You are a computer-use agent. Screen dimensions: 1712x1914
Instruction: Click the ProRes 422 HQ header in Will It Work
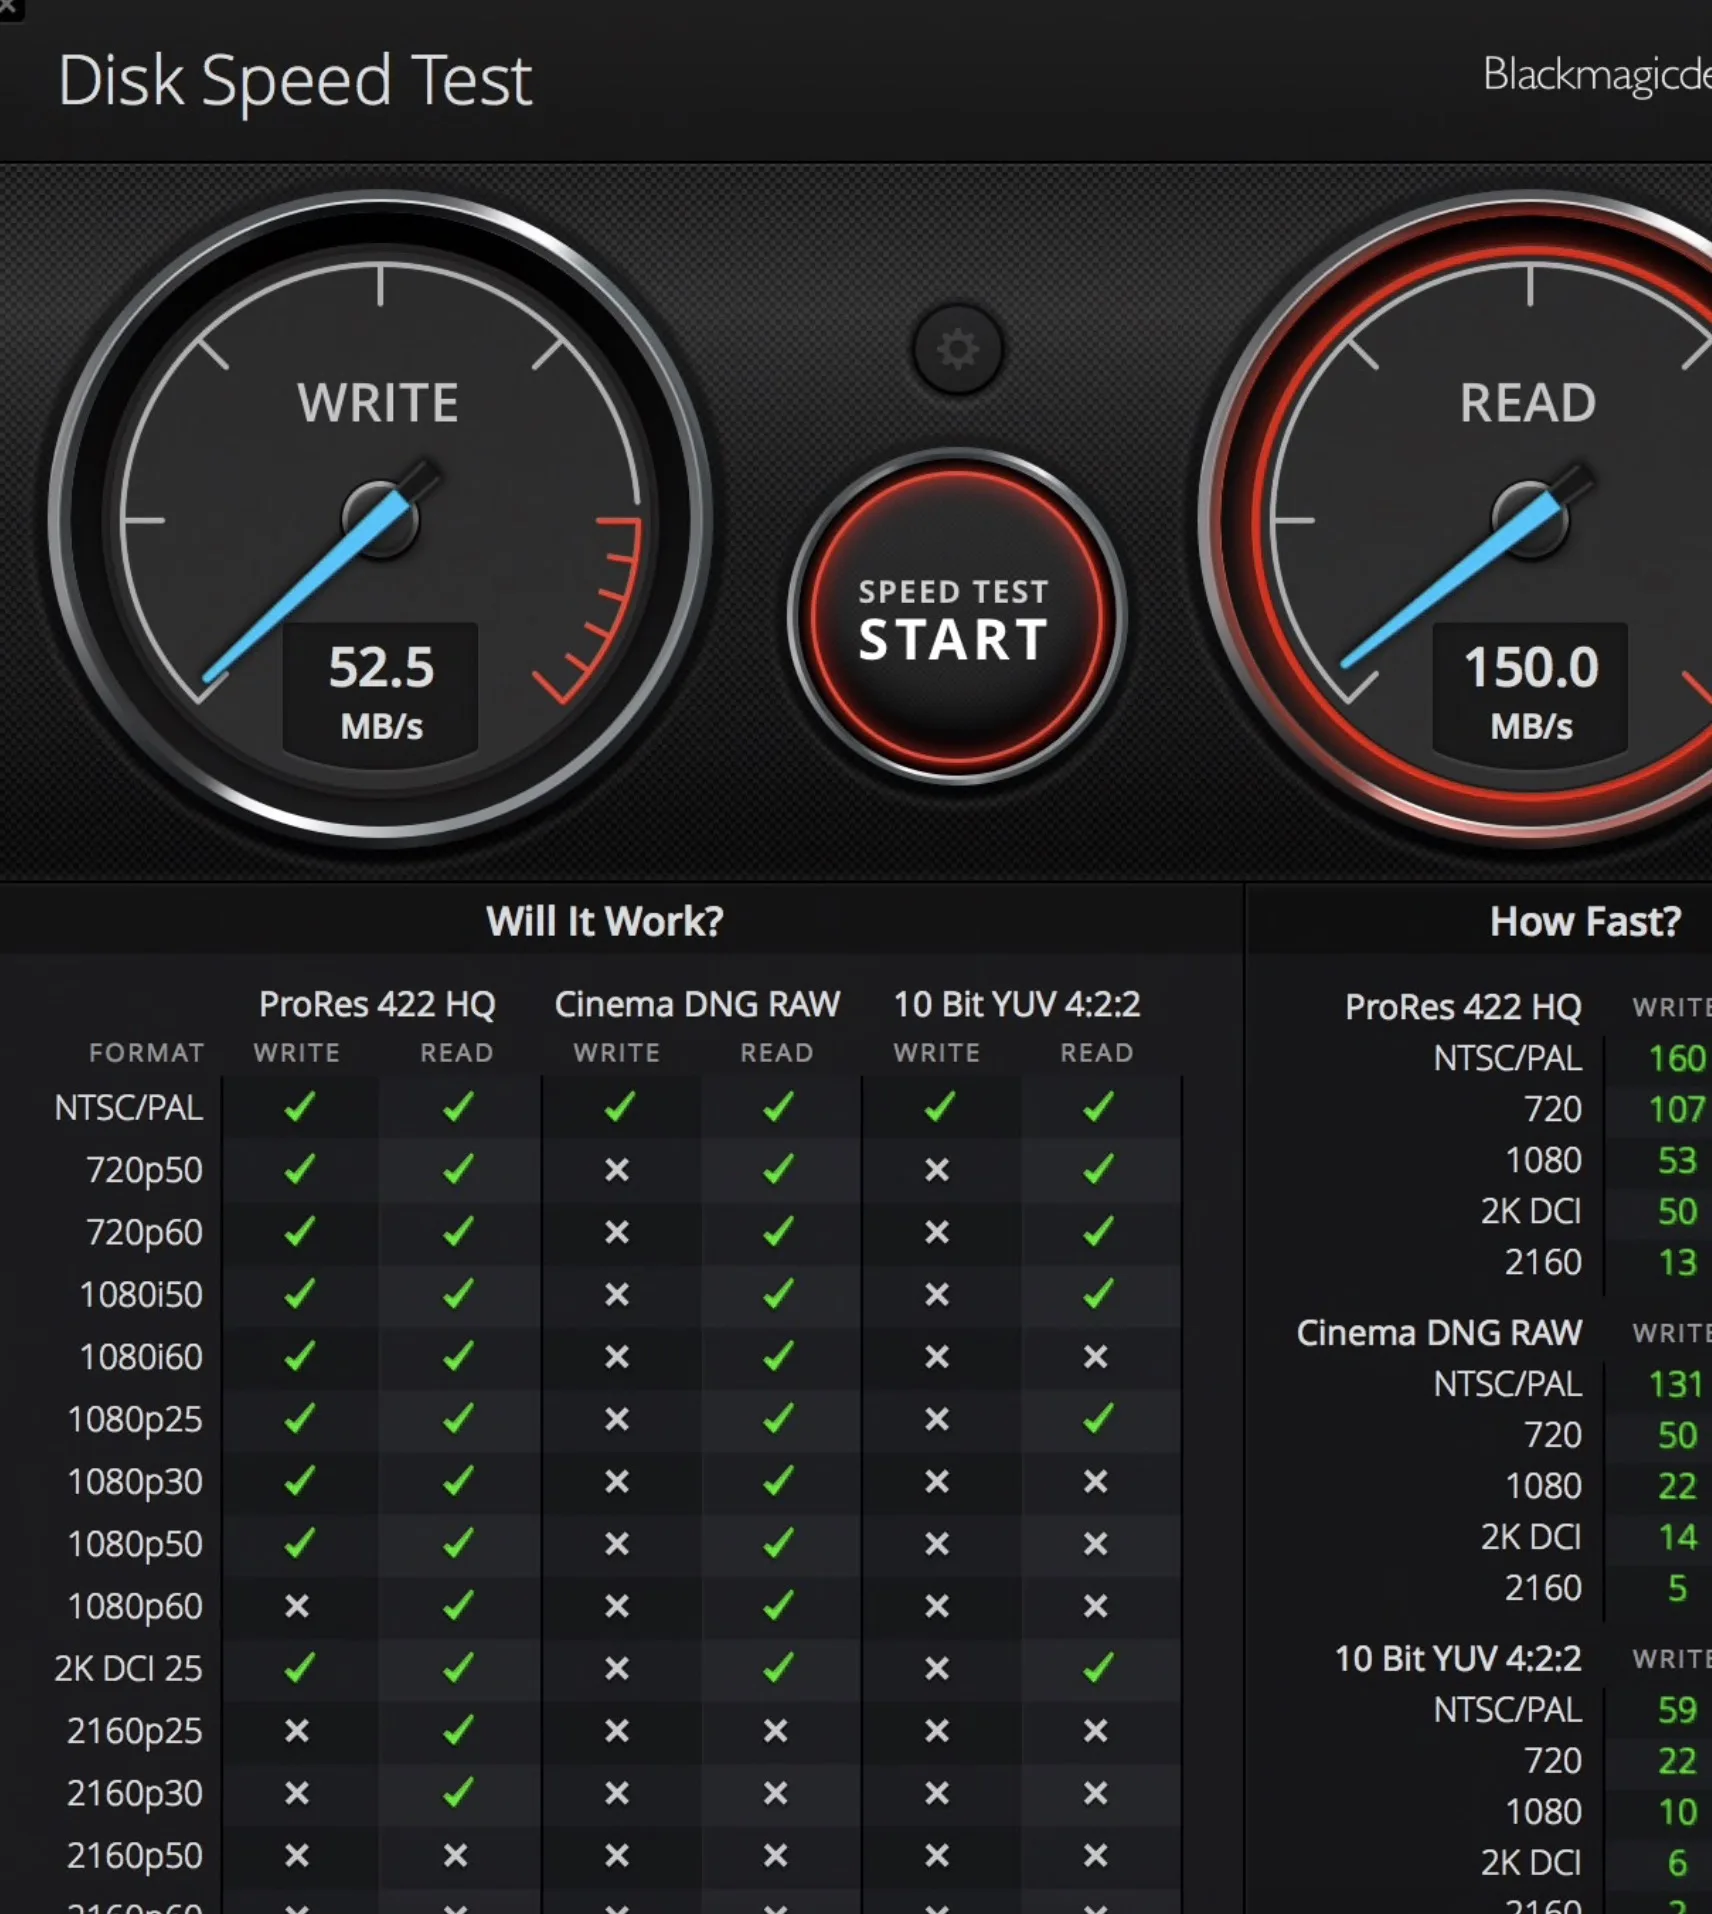[x=377, y=1004]
